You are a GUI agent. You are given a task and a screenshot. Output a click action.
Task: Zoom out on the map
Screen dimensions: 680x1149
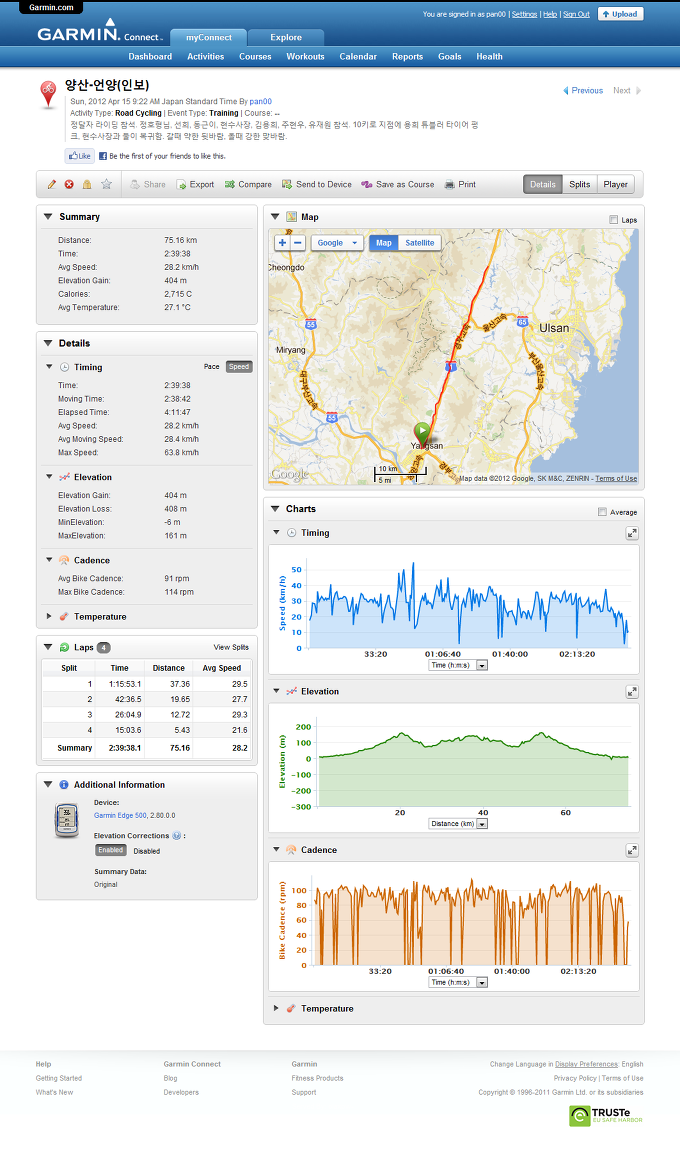298,243
